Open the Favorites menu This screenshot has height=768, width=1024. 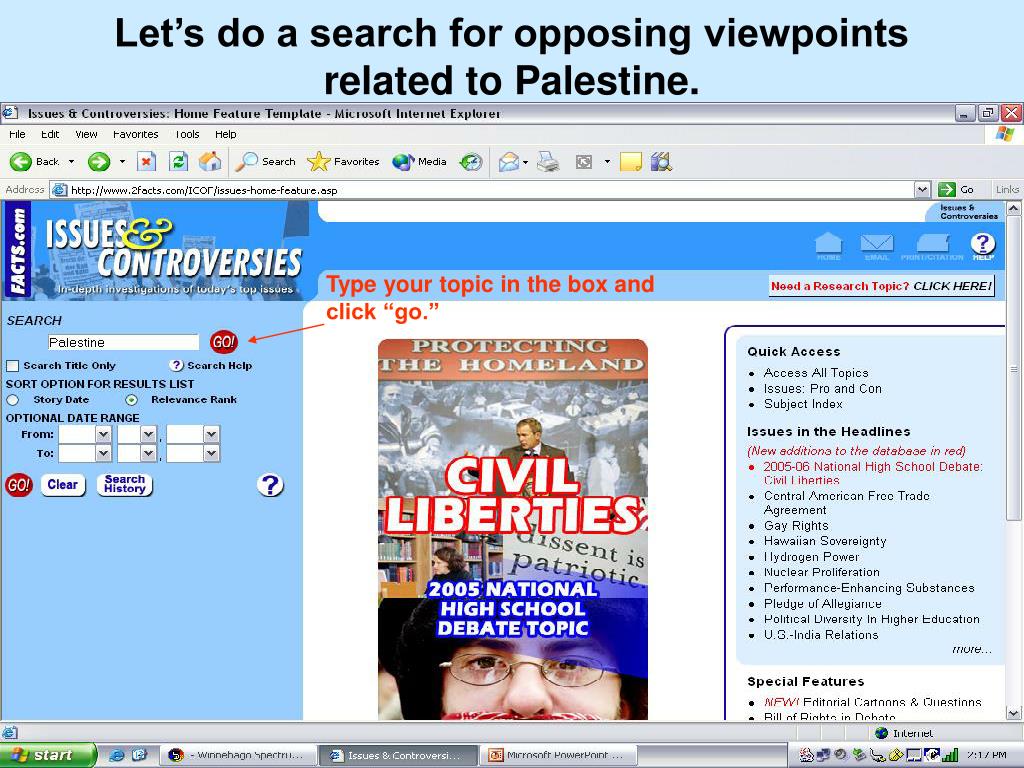136,135
